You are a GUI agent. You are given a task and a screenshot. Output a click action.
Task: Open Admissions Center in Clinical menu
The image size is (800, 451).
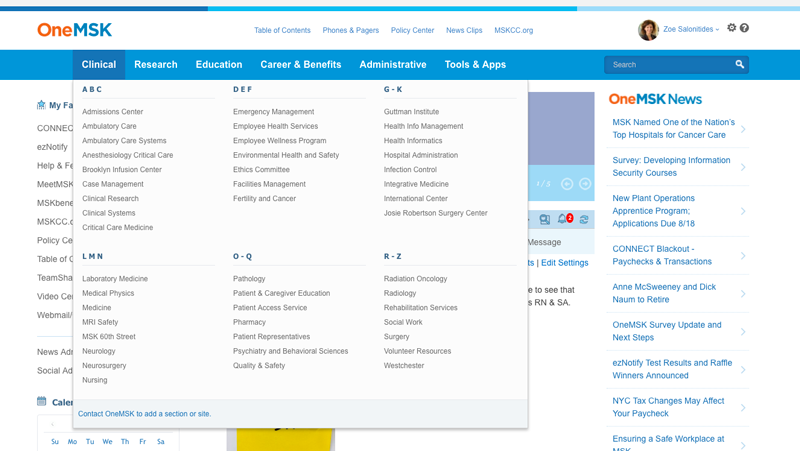point(112,112)
